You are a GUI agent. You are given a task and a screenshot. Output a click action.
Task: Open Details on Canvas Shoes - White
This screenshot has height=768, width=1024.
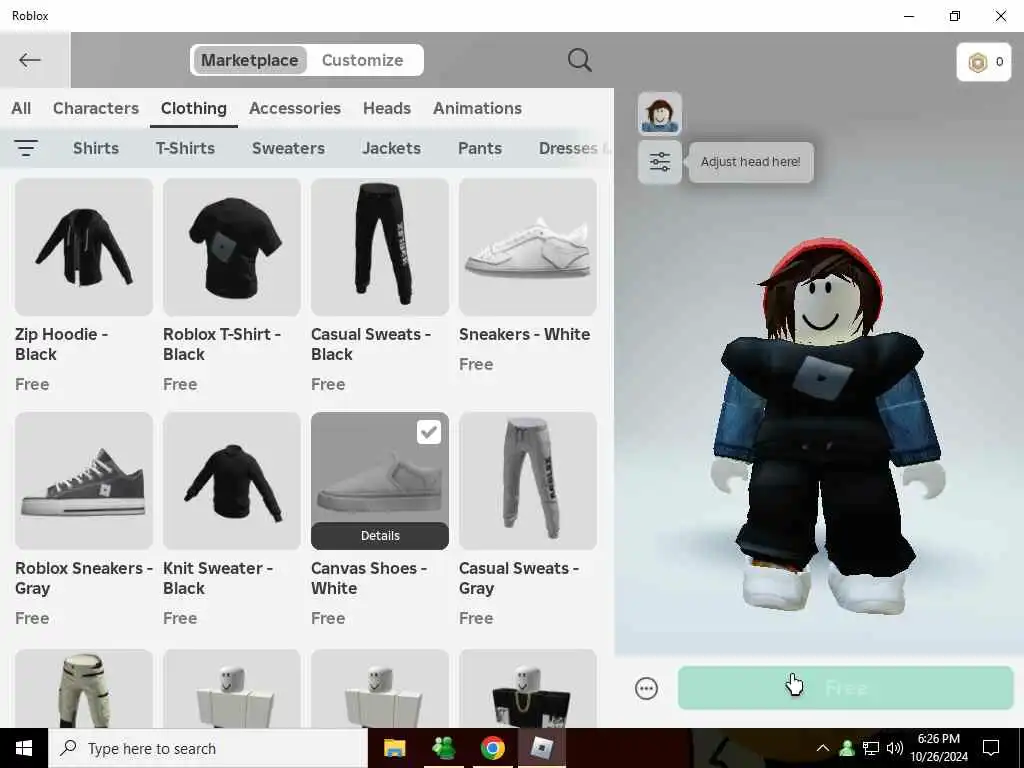click(380, 536)
